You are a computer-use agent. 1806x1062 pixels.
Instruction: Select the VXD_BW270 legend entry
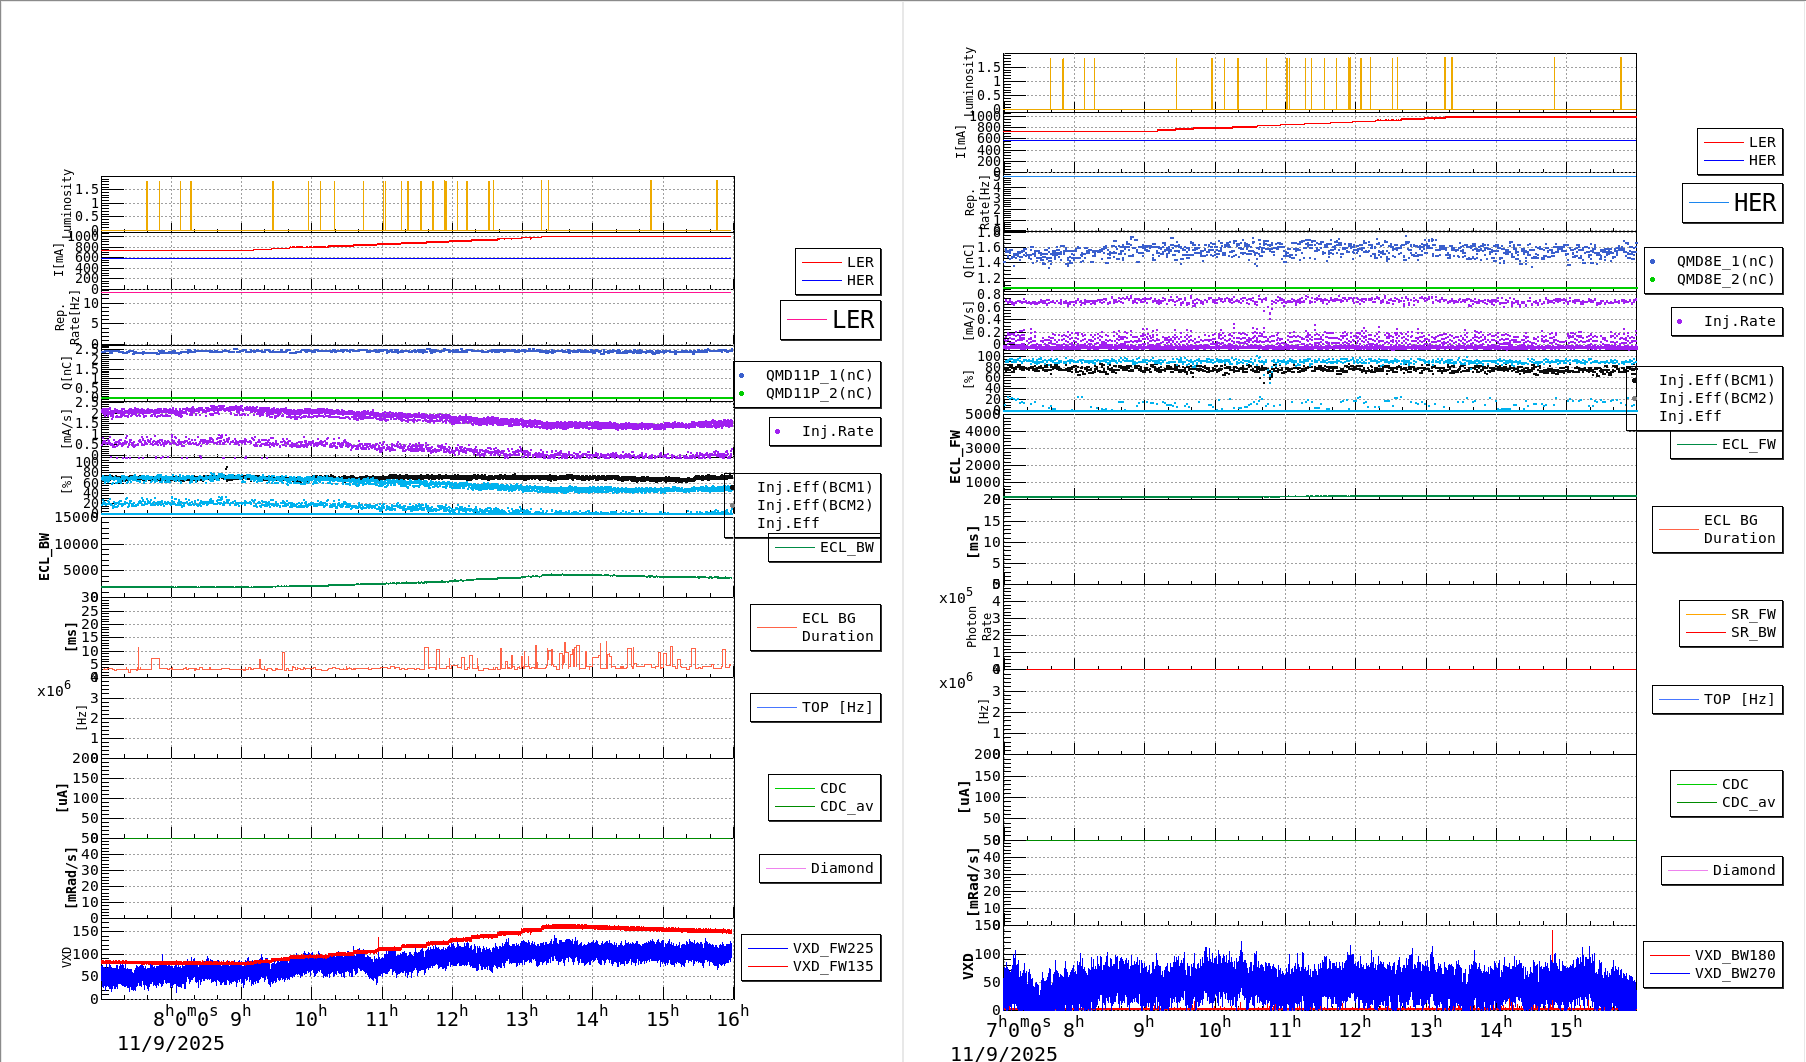pyautogui.click(x=1733, y=973)
